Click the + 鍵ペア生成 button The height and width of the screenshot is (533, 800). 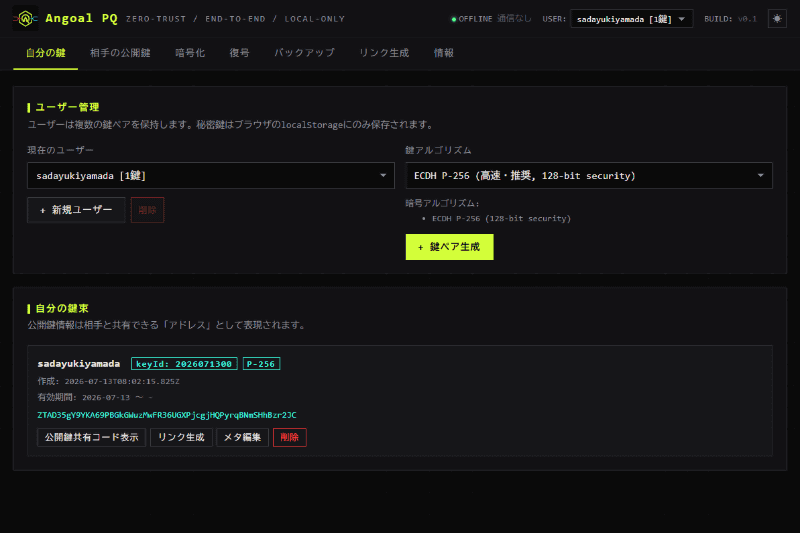(x=449, y=247)
